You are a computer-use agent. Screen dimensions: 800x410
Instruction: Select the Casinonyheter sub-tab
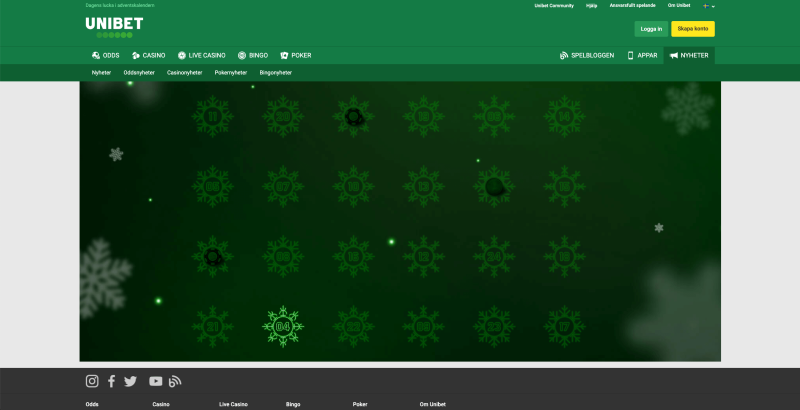pyautogui.click(x=185, y=72)
